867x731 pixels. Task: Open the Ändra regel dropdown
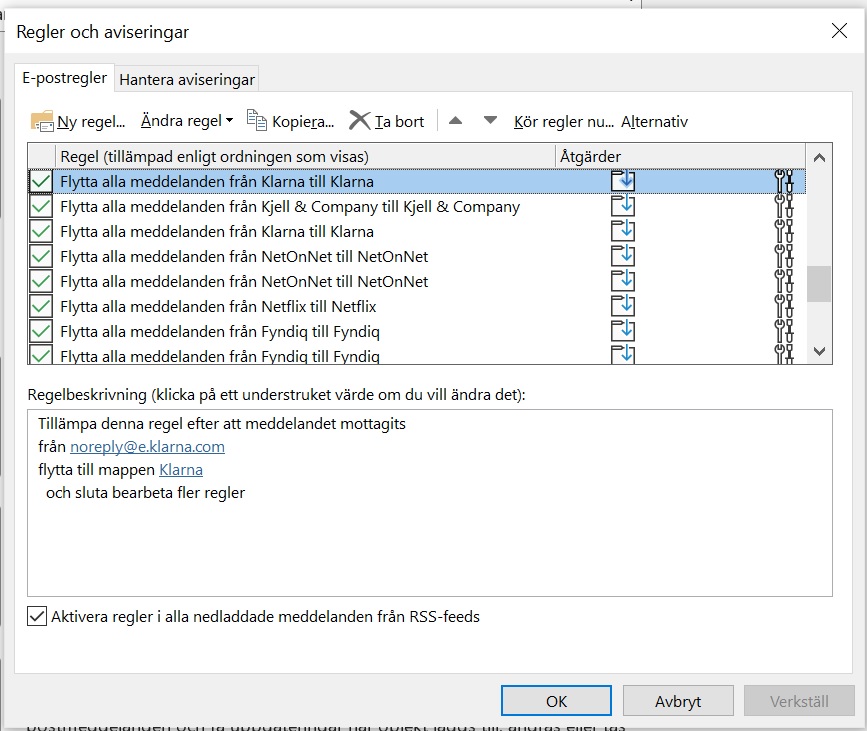pyautogui.click(x=186, y=121)
